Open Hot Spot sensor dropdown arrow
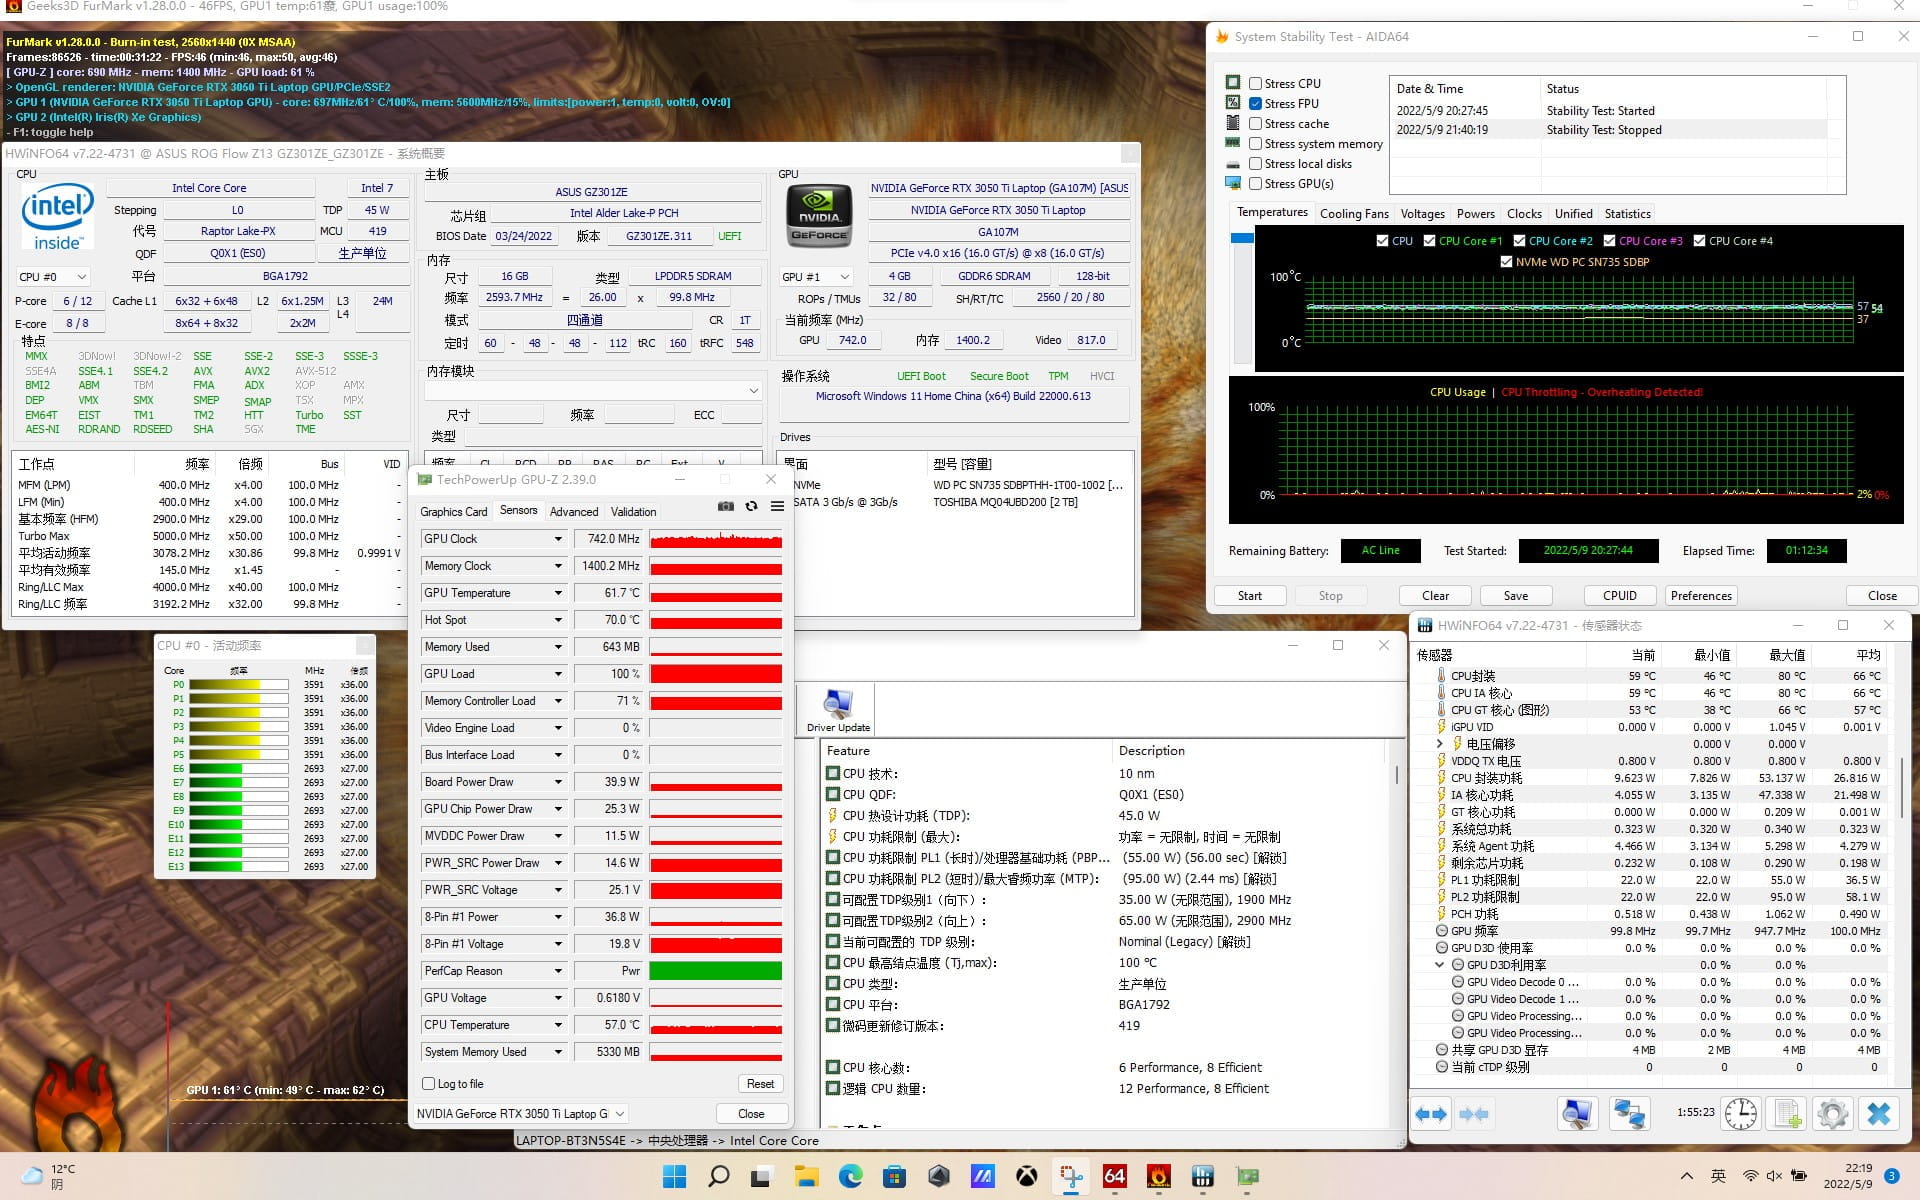 [x=558, y=620]
